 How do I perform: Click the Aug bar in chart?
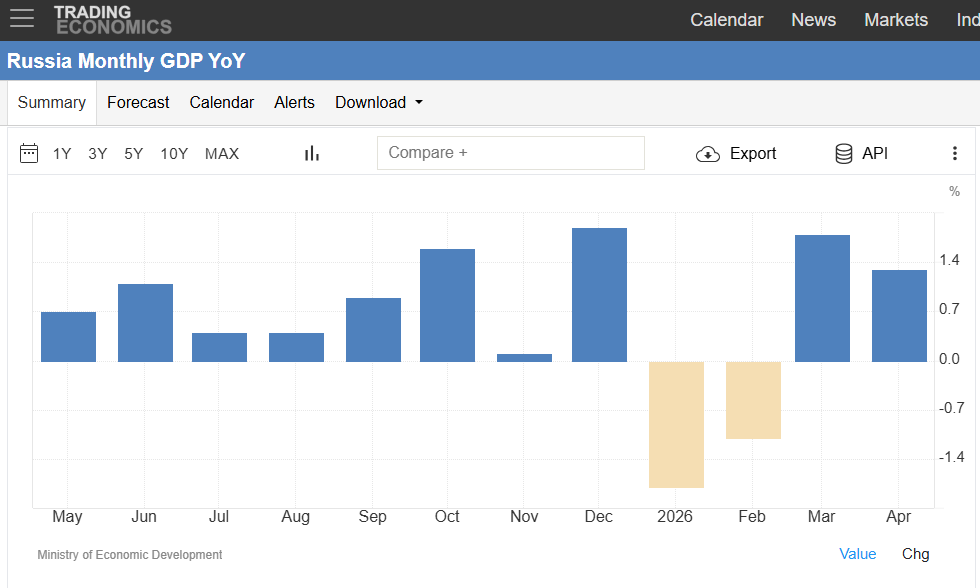coord(296,347)
